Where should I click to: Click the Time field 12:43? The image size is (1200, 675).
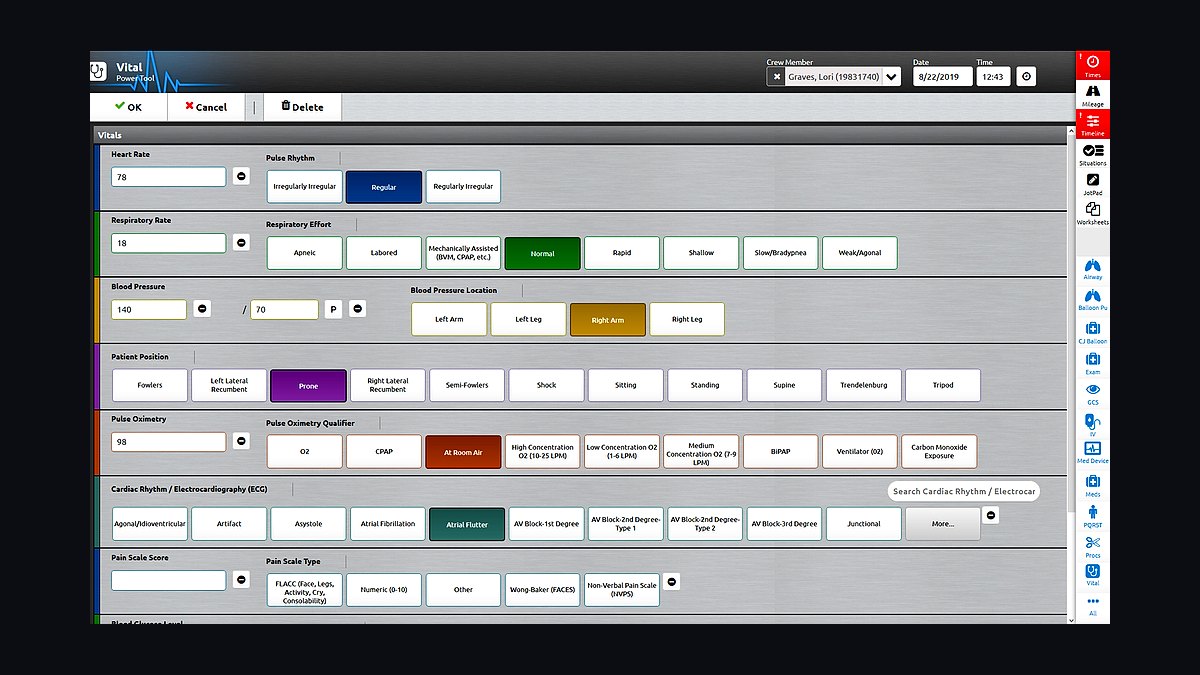[993, 77]
